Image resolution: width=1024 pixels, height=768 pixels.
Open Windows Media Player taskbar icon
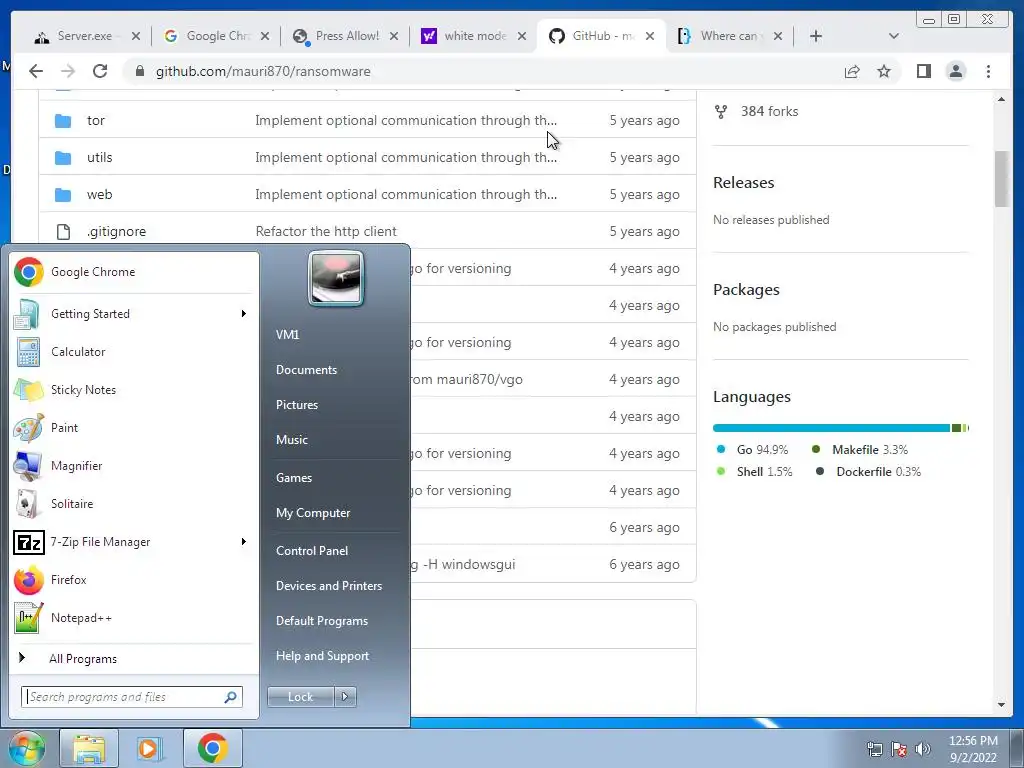150,748
